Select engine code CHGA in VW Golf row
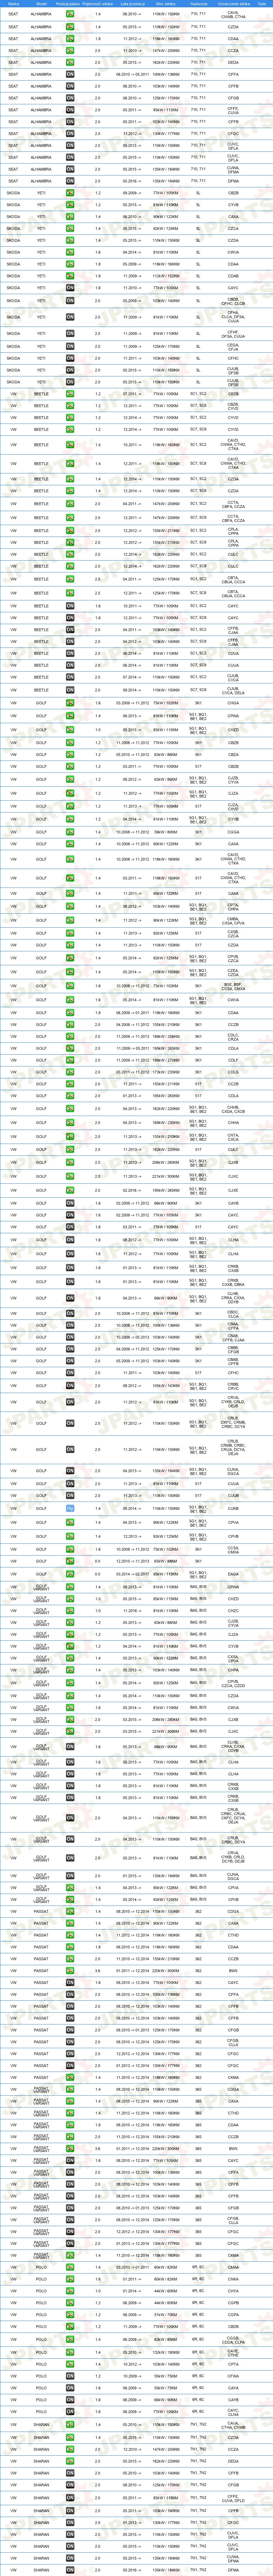 point(233,703)
